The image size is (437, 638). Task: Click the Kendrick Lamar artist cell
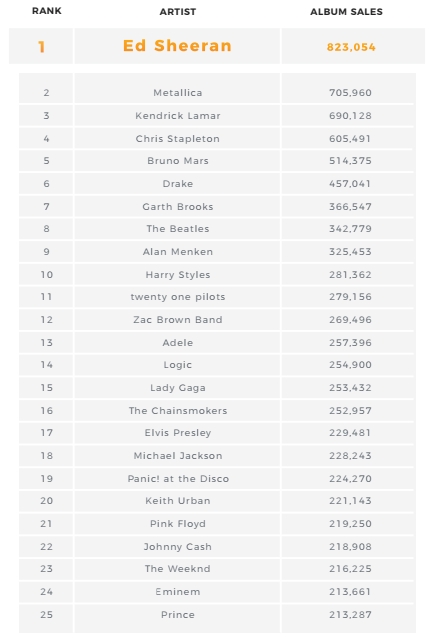point(177,116)
